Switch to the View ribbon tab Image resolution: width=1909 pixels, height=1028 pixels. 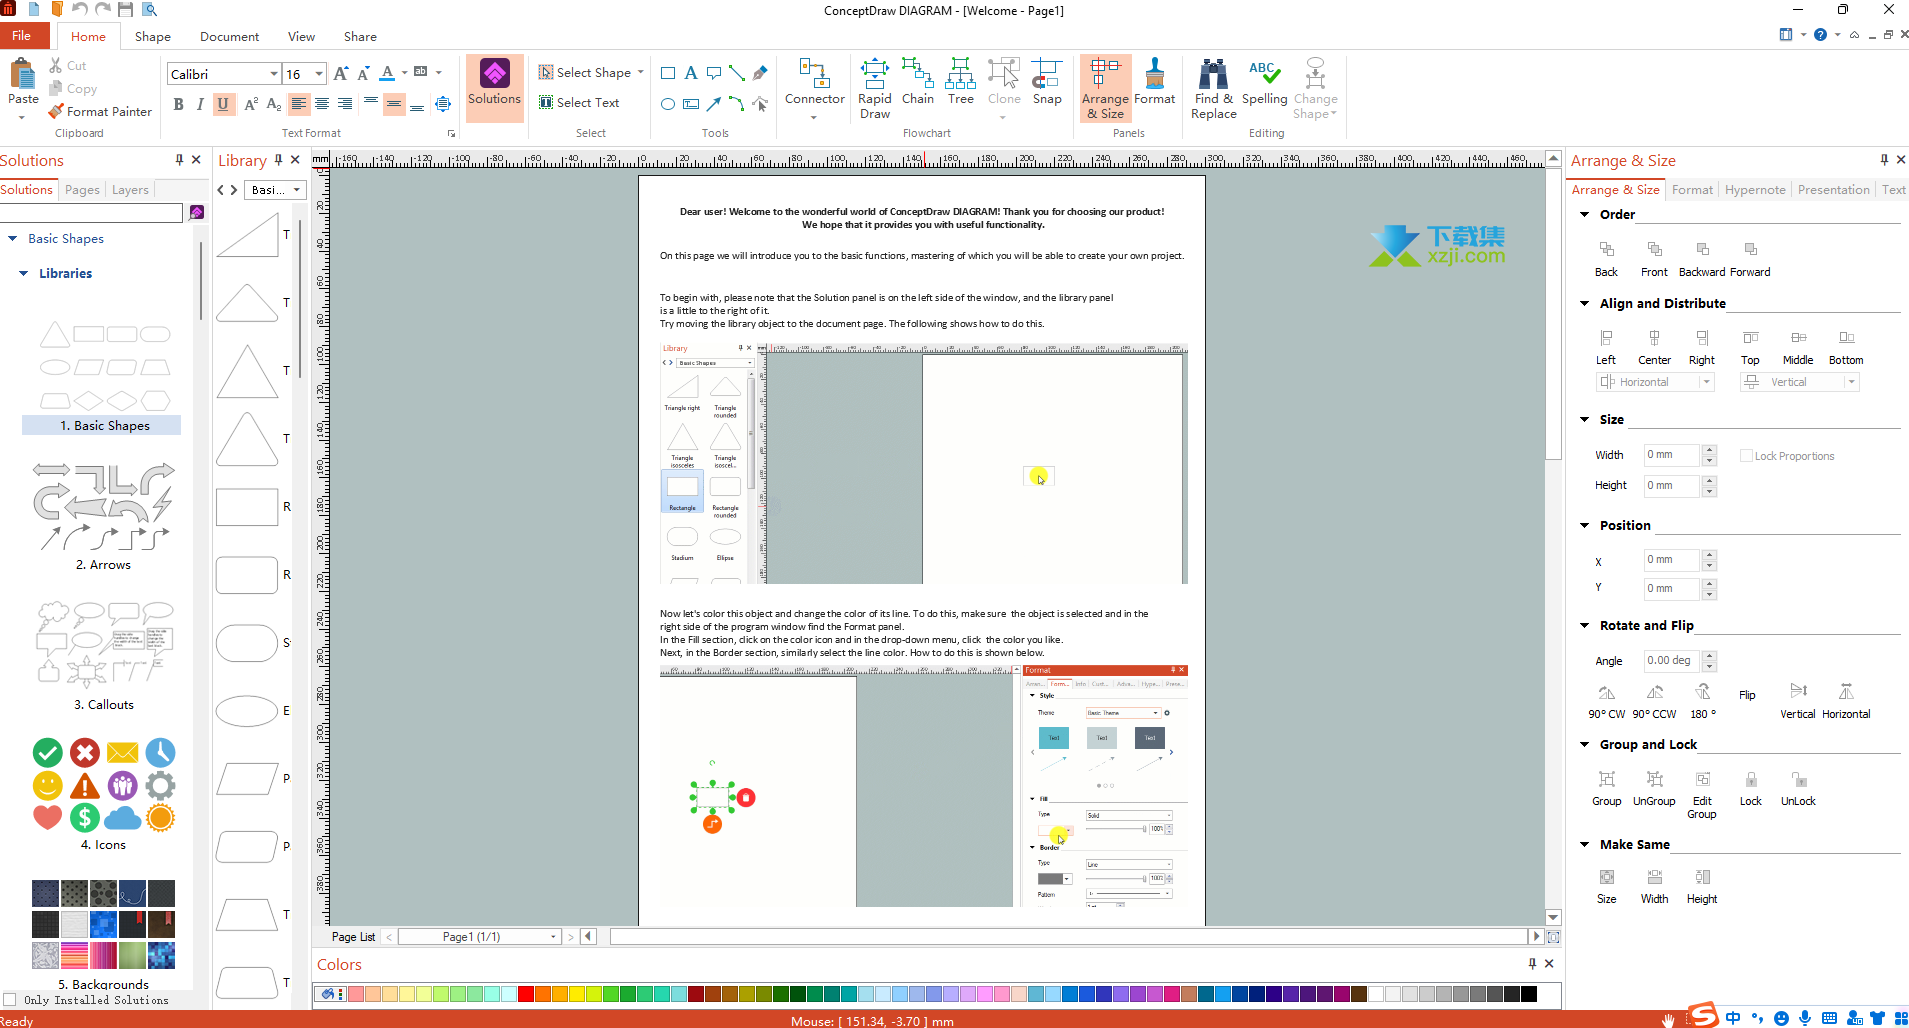[301, 37]
